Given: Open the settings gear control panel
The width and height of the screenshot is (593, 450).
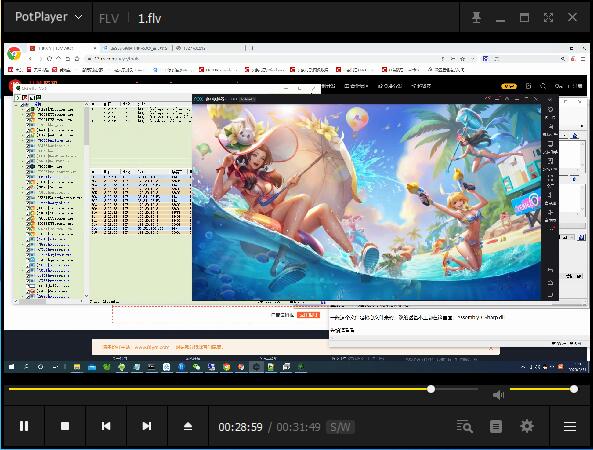Looking at the screenshot, I should pyautogui.click(x=527, y=426).
